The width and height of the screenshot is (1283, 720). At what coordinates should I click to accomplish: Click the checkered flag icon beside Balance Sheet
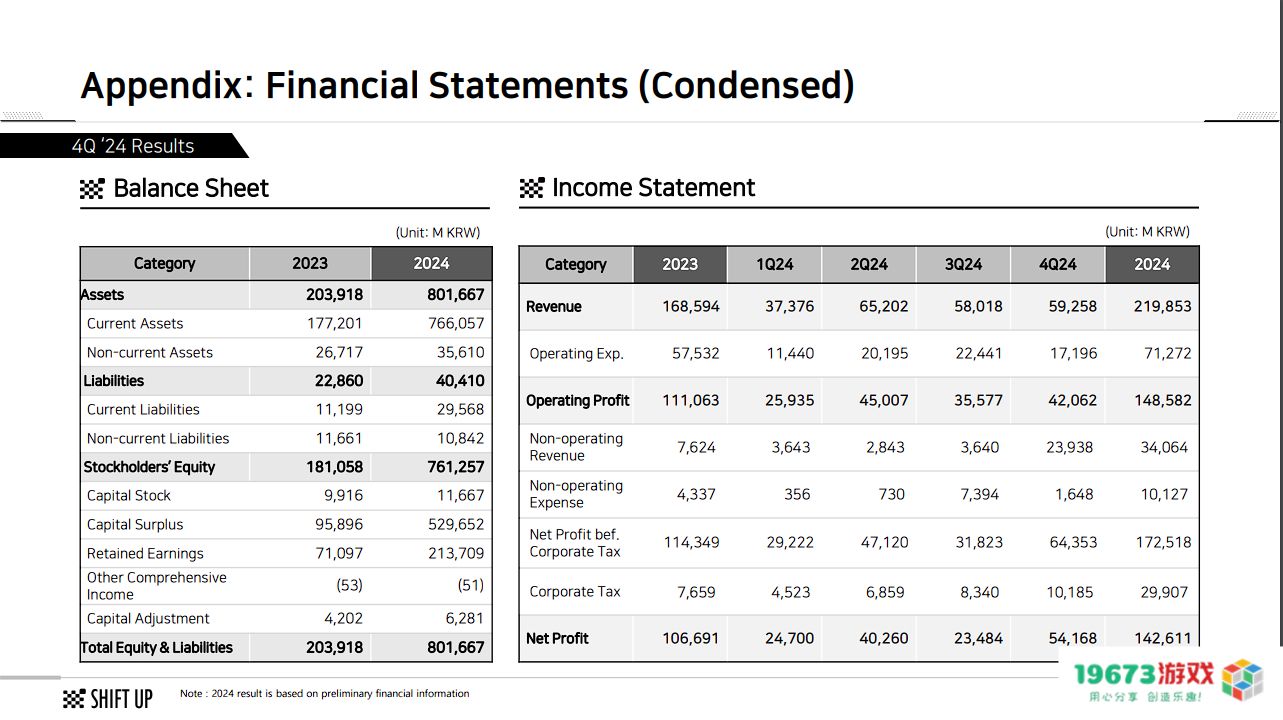click(92, 189)
